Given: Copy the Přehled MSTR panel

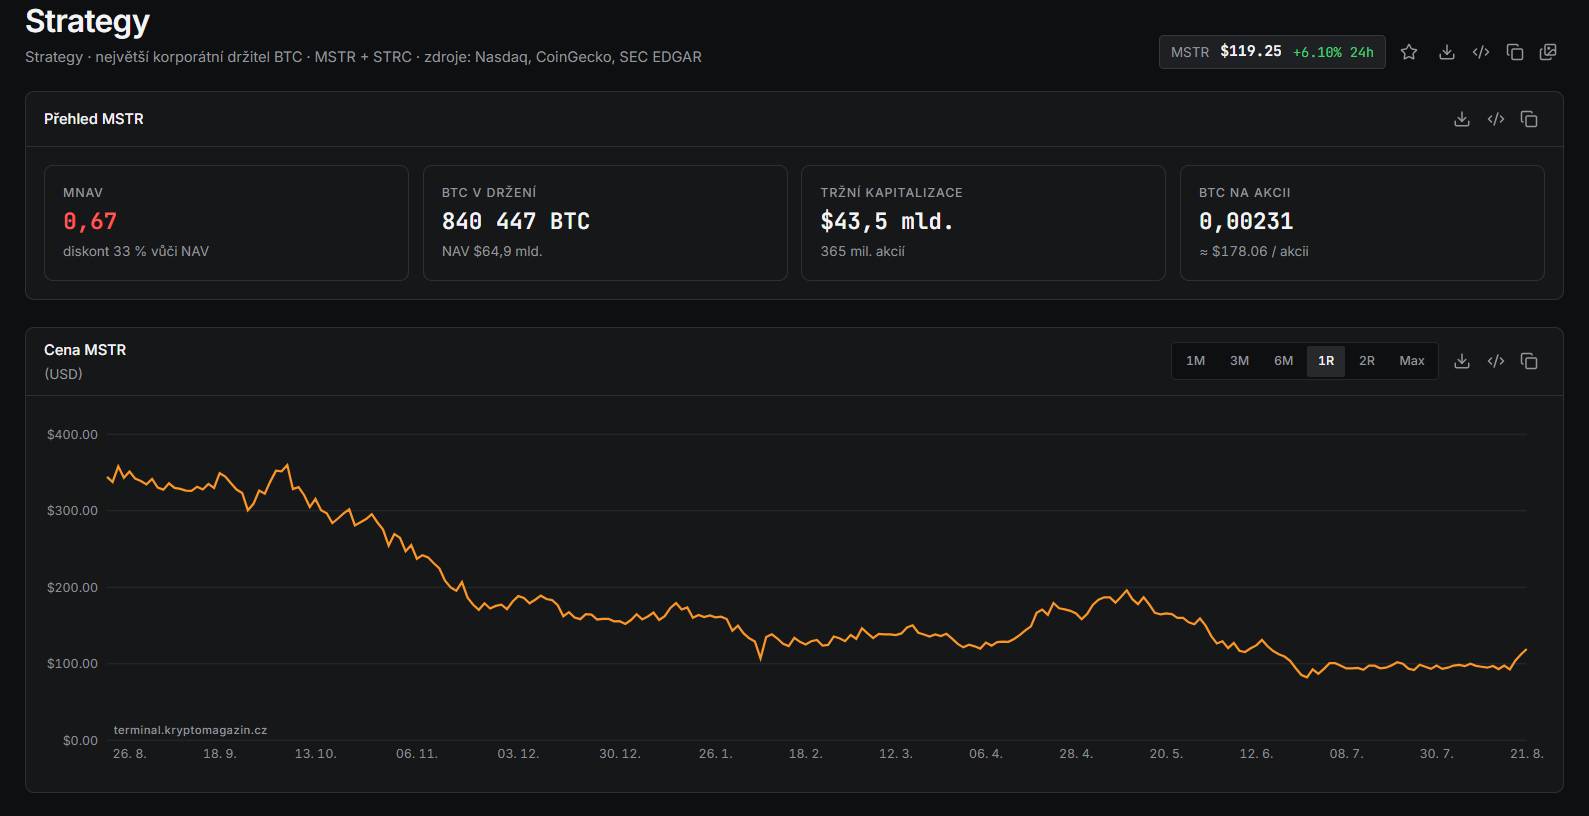Looking at the screenshot, I should tap(1529, 119).
